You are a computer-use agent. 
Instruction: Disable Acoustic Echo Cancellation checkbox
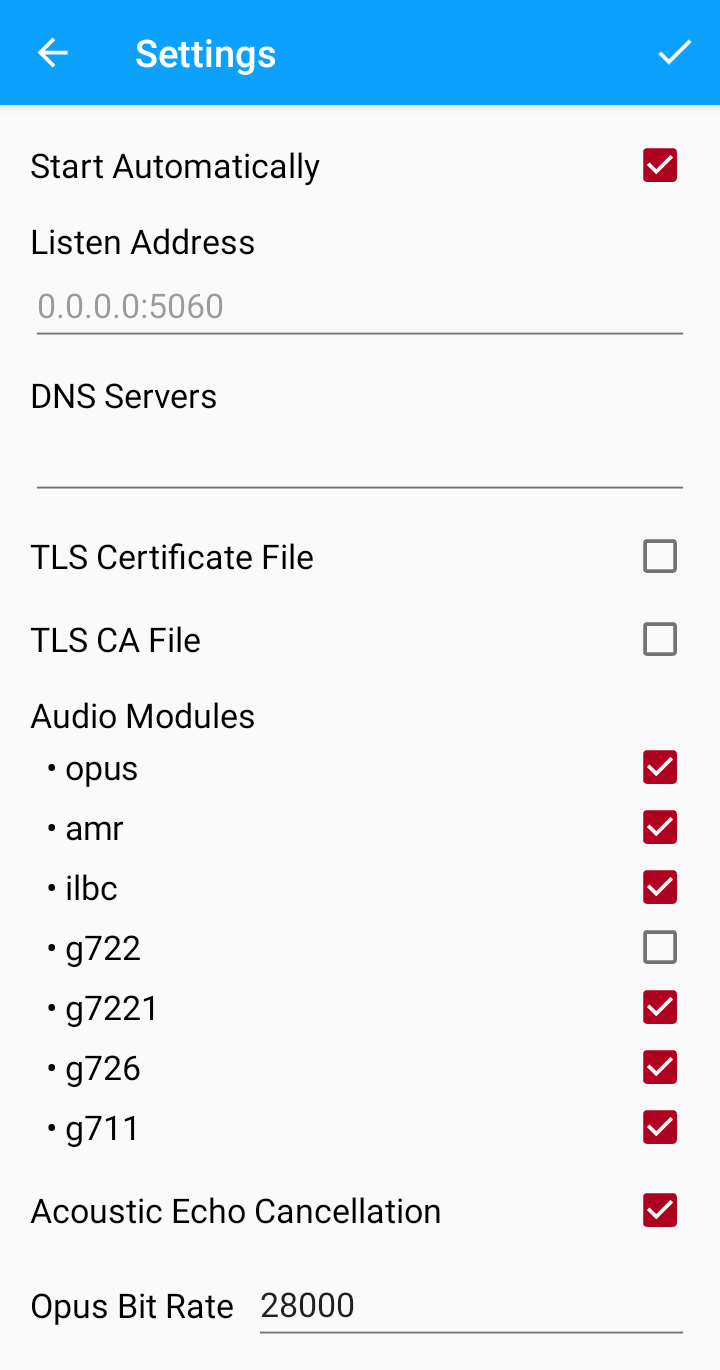tap(660, 1210)
